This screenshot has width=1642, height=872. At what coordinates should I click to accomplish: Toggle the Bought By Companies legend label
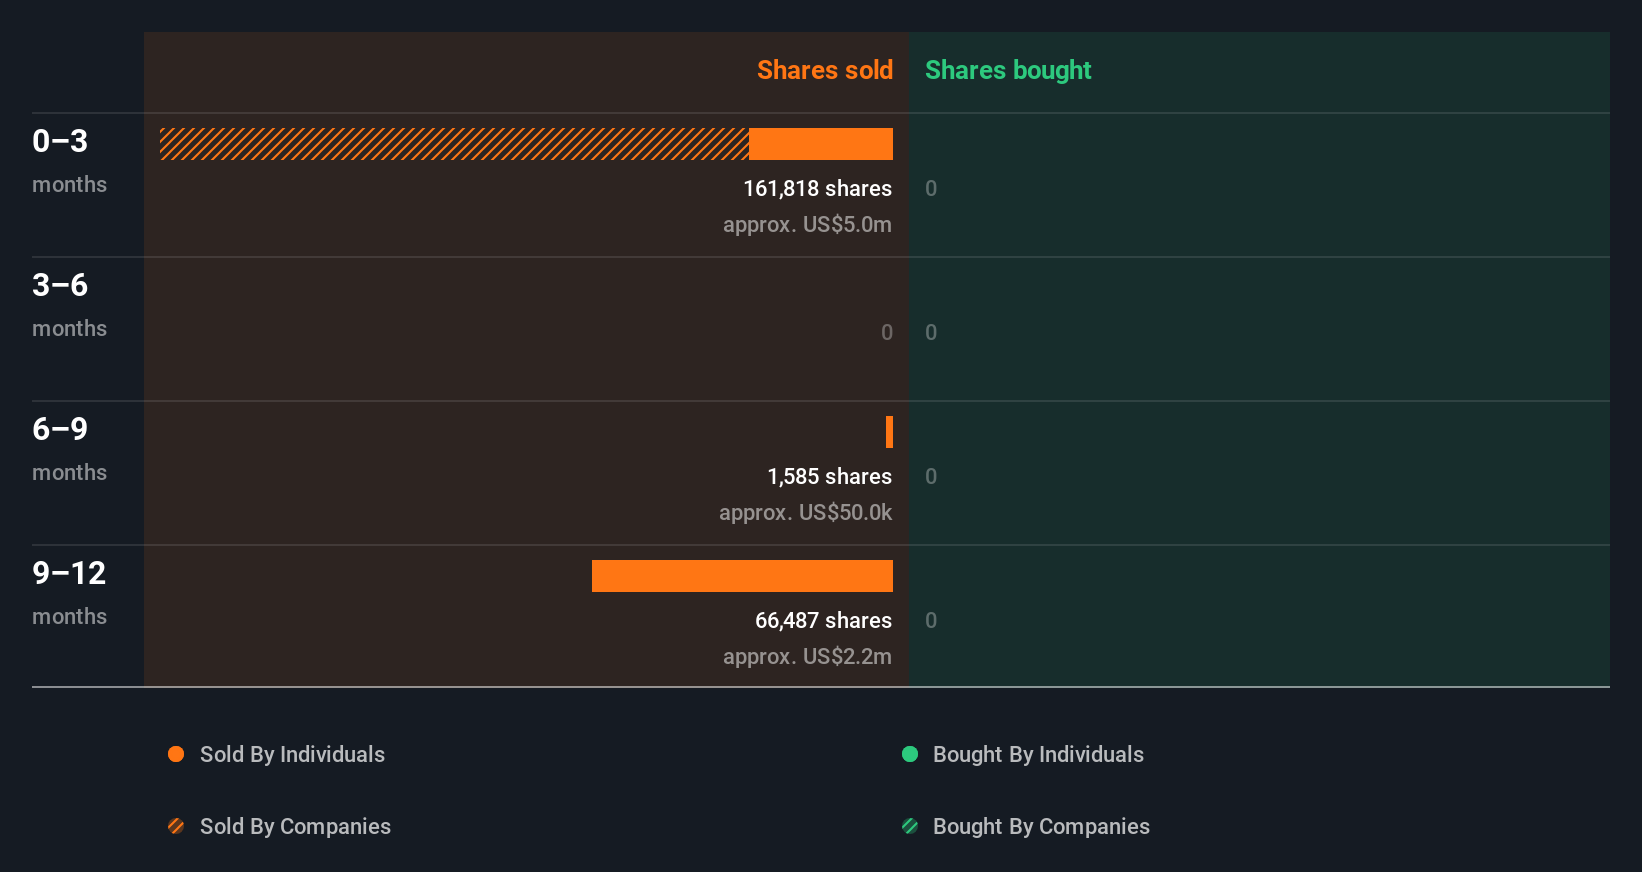(1041, 826)
